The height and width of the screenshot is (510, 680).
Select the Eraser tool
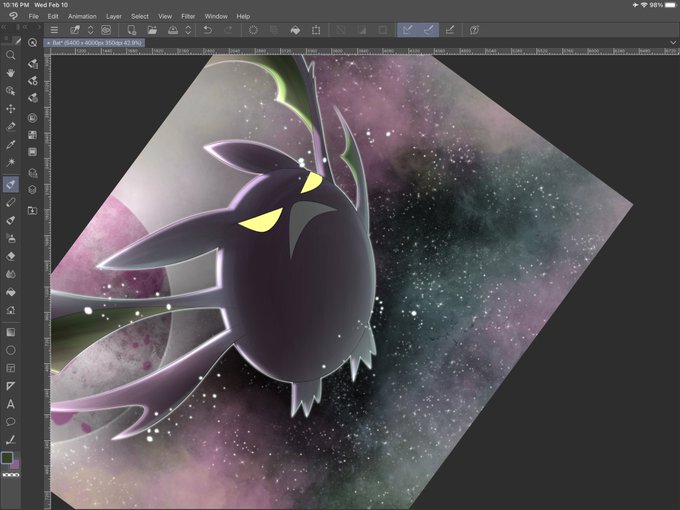point(10,256)
